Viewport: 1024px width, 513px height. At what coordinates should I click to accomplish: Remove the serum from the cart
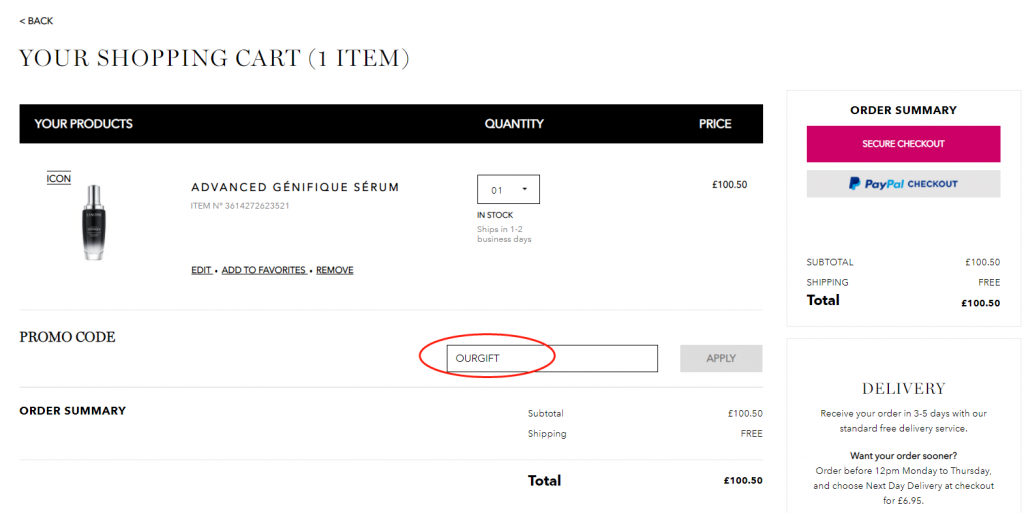(334, 270)
